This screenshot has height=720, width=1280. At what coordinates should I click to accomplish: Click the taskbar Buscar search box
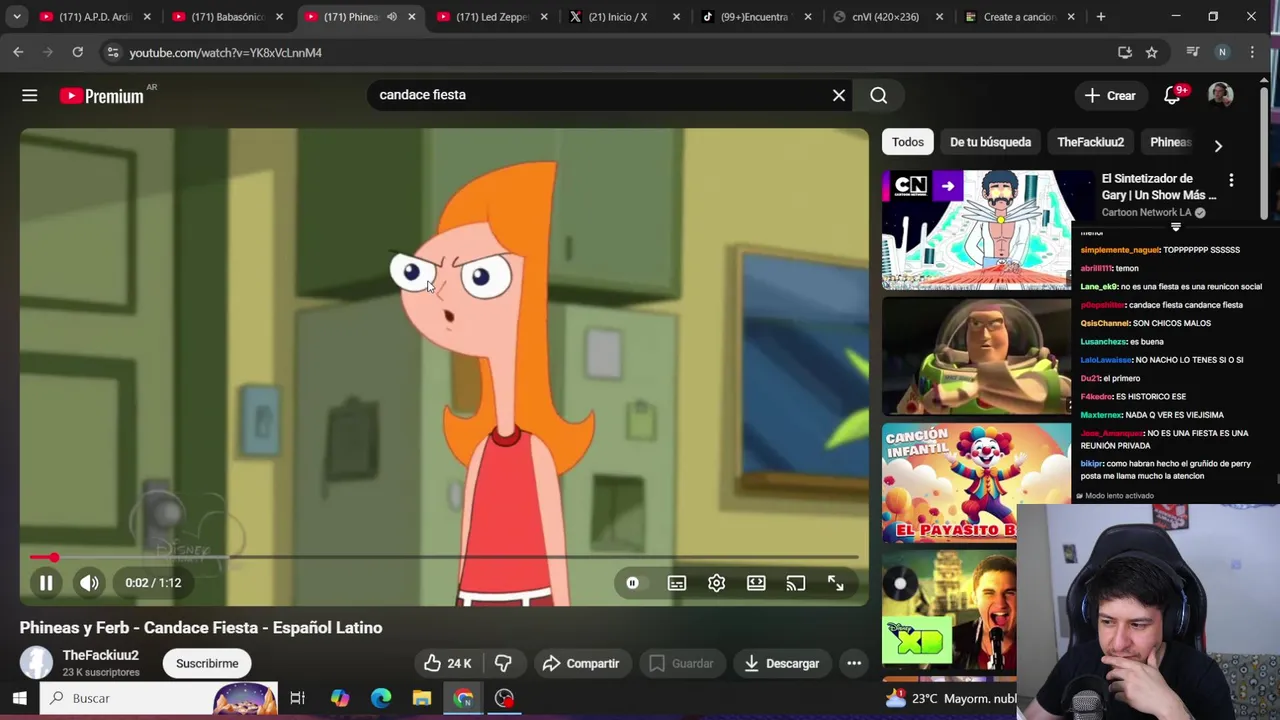(160, 698)
